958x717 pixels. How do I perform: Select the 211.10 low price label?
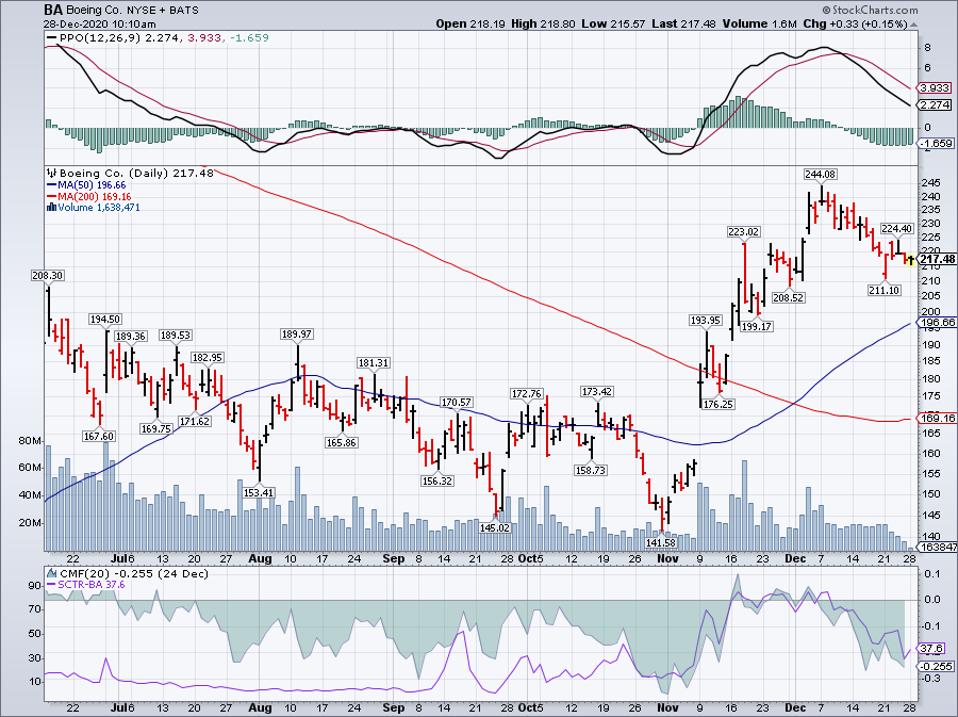[x=884, y=290]
